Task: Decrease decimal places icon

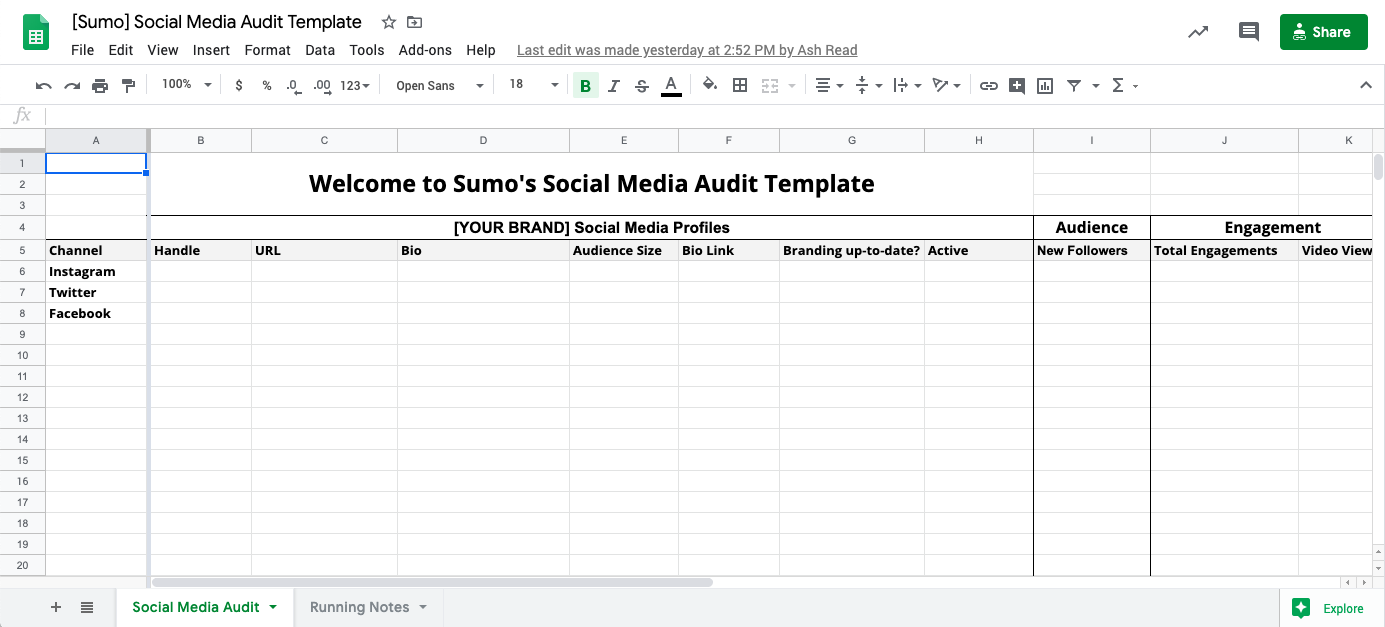Action: point(293,86)
